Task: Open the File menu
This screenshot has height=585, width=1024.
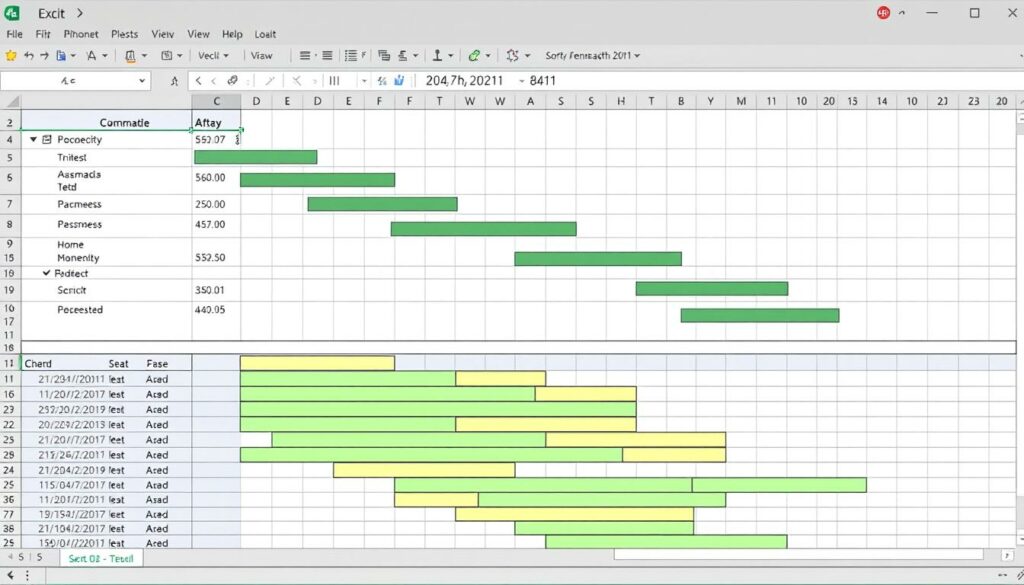Action: [x=14, y=34]
